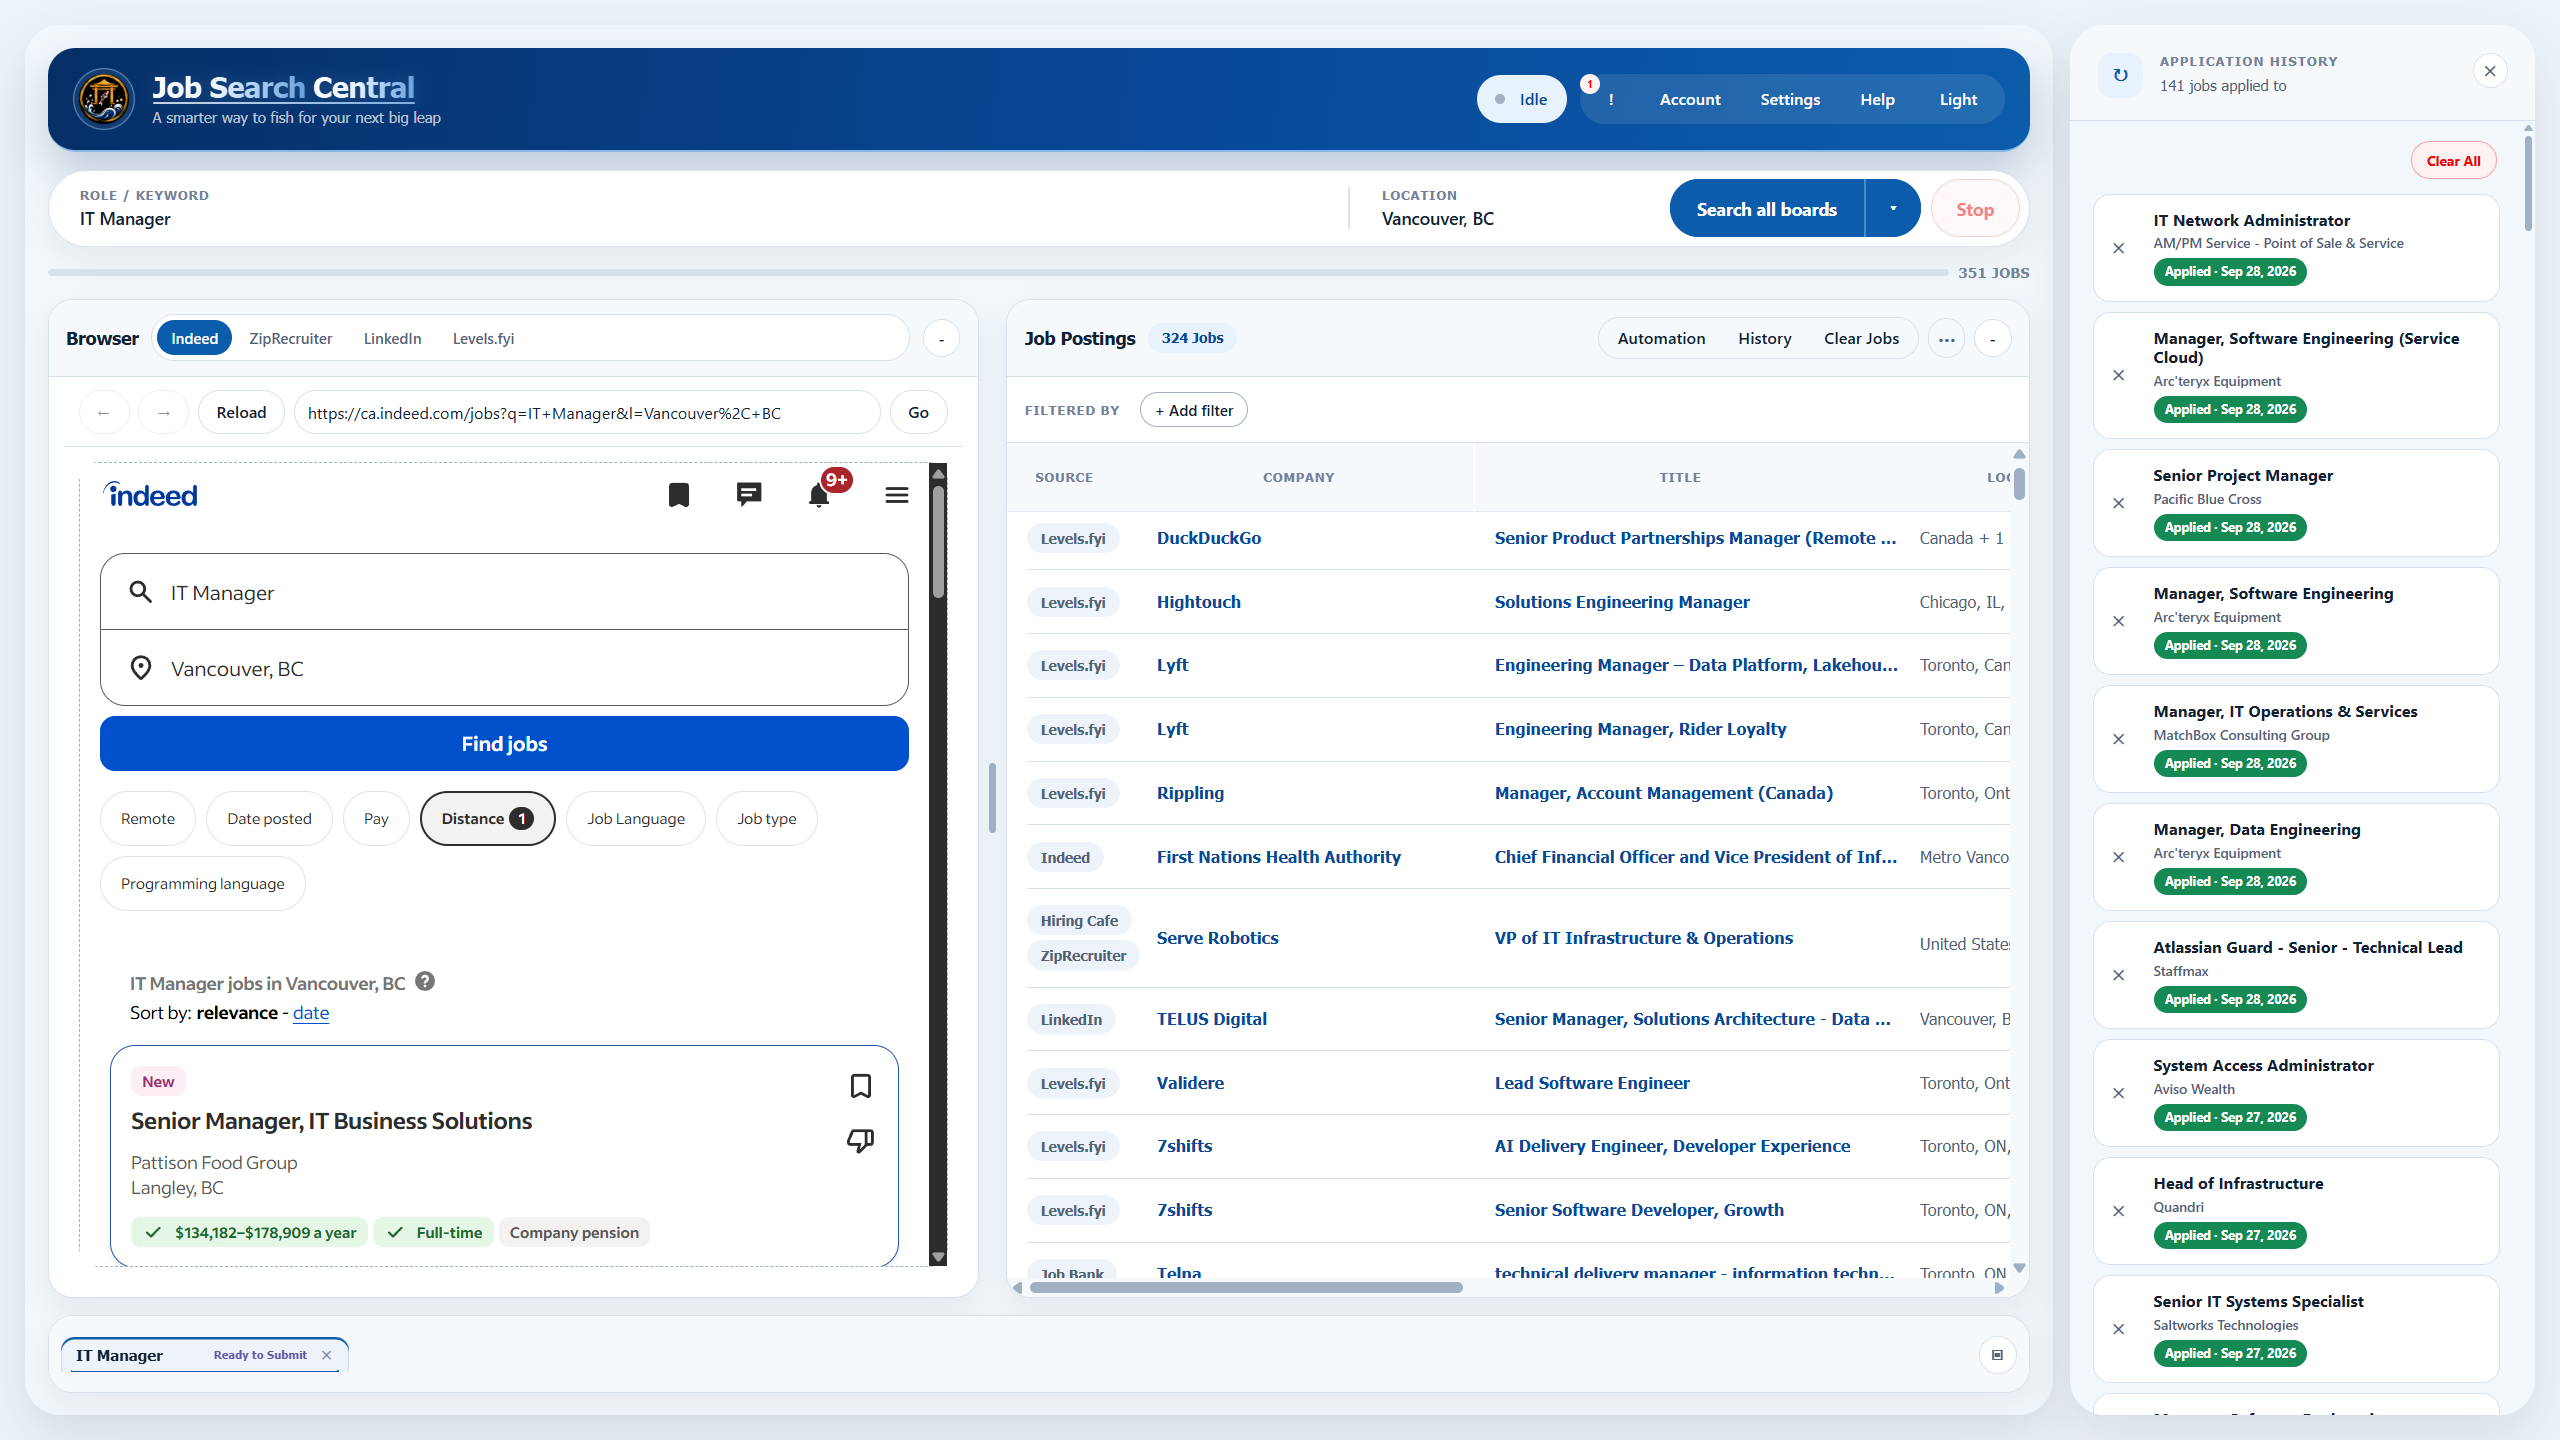
Task: Open the Distance filter dropdown
Action: pyautogui.click(x=487, y=818)
